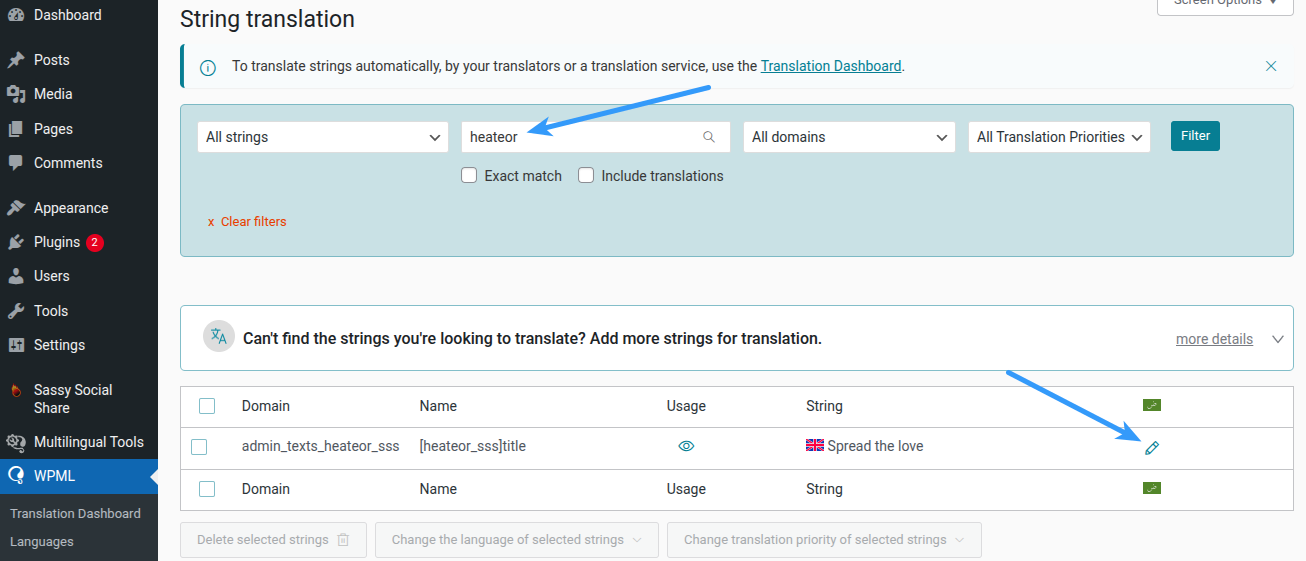
Task: Click the Pages icon in sidebar
Action: point(16,129)
